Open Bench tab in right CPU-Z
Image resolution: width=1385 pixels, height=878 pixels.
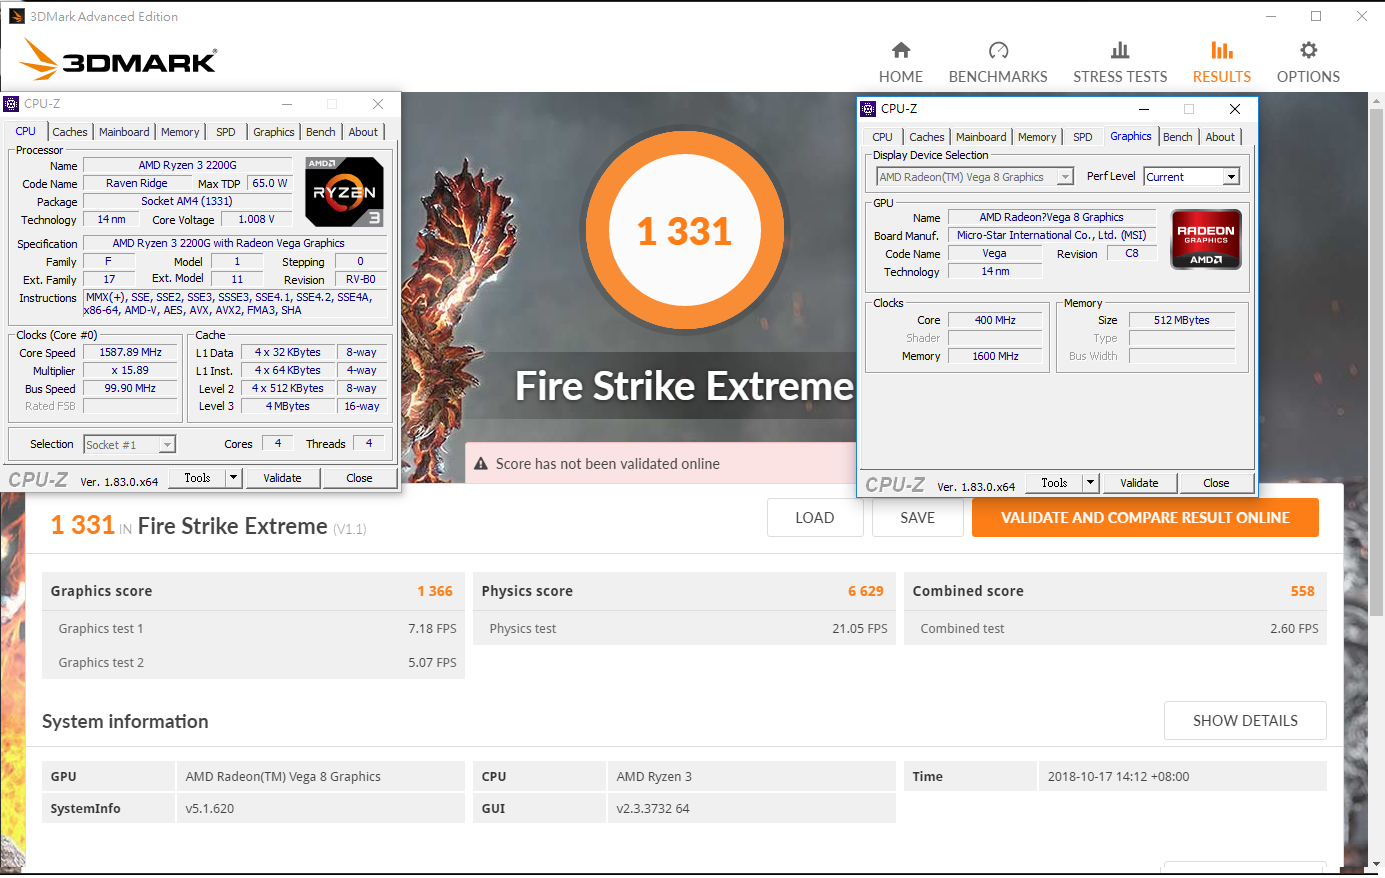pos(1178,137)
